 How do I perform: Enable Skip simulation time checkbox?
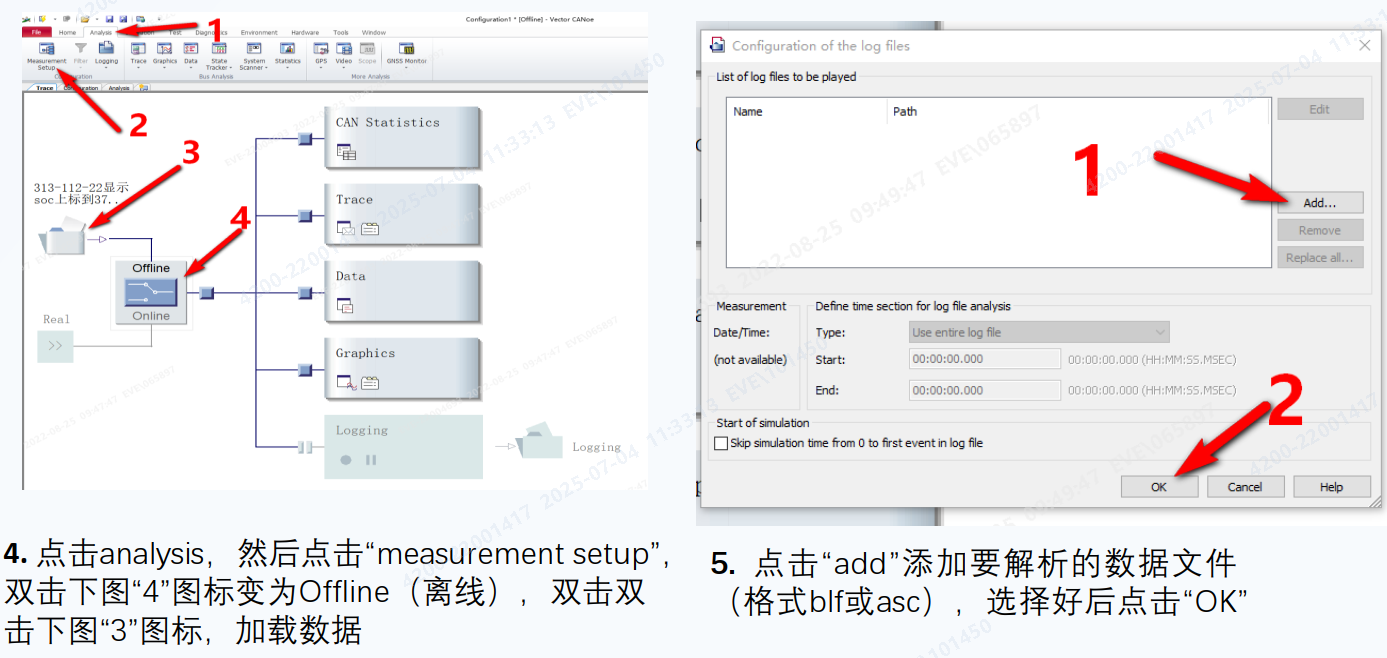coord(722,443)
